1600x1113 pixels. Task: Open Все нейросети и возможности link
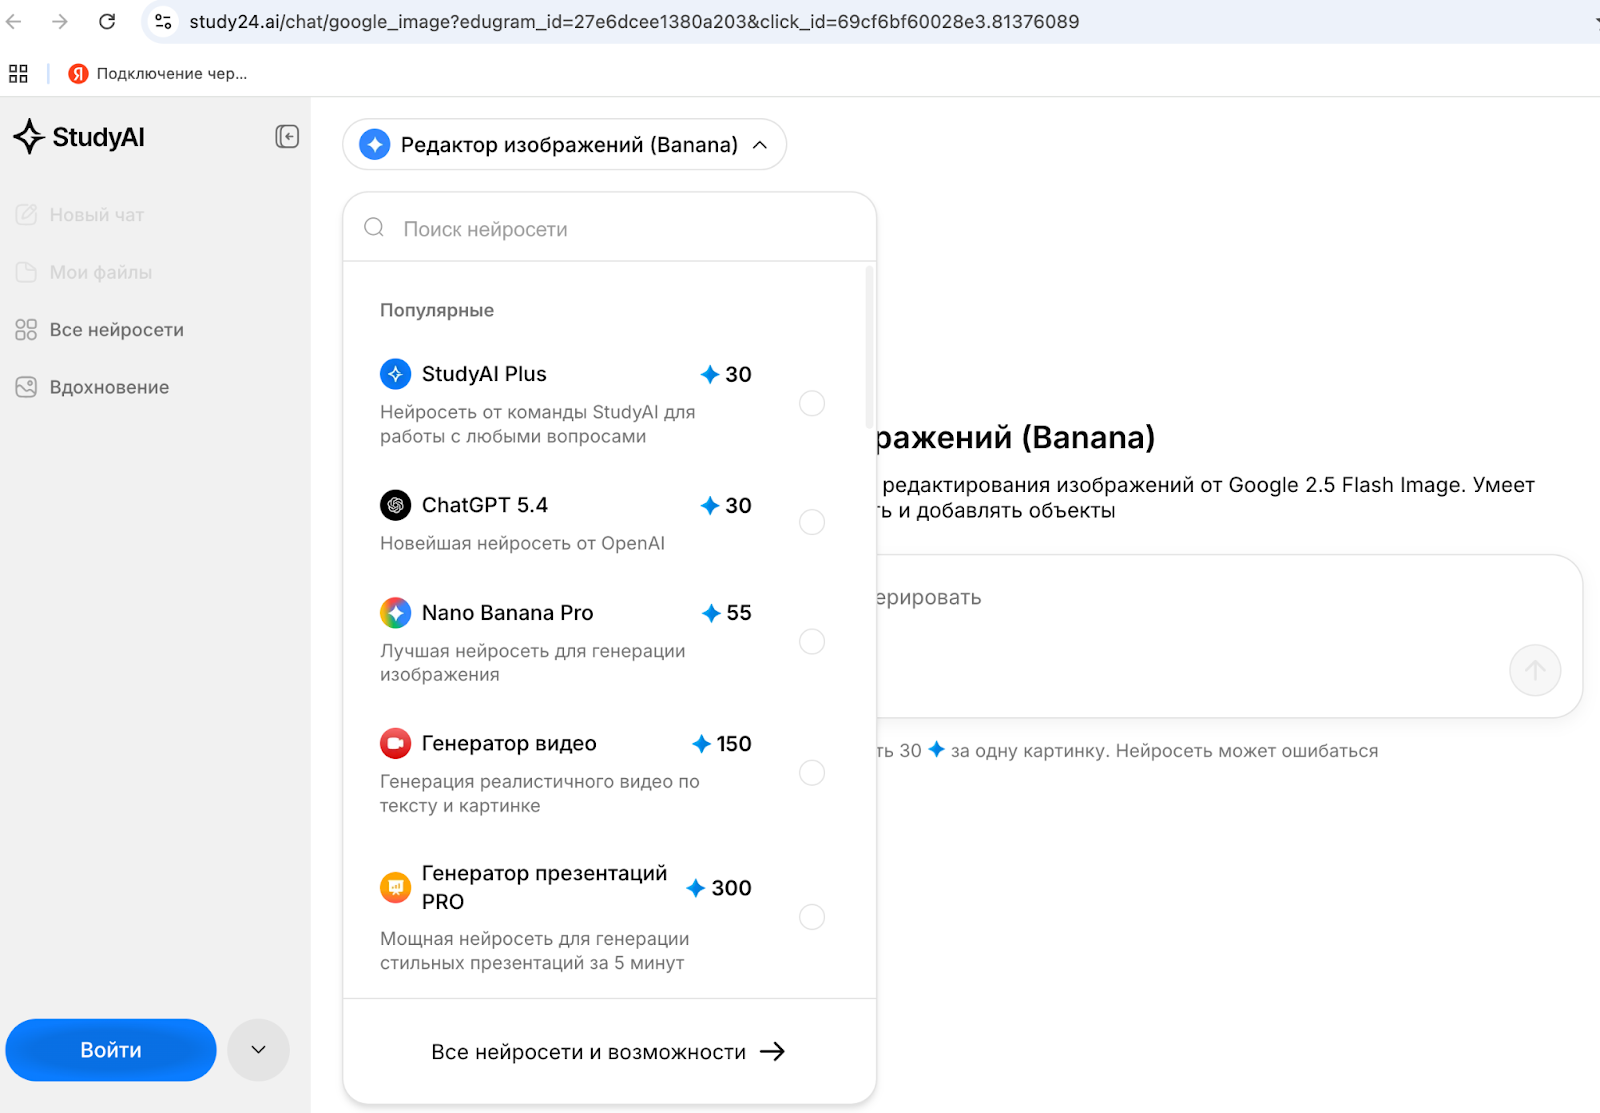(608, 1052)
